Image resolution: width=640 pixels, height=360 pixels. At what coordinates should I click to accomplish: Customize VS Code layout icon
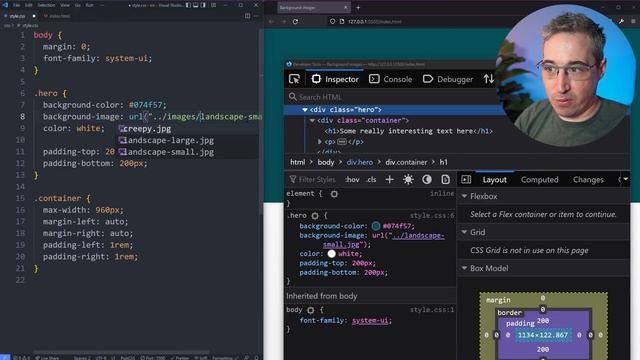213,5
